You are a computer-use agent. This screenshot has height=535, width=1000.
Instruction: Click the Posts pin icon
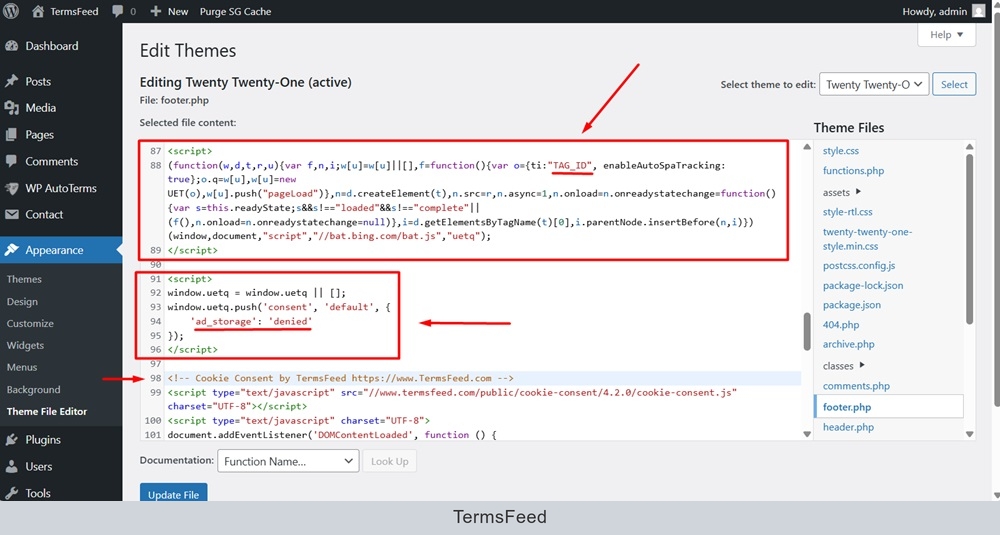click(x=11, y=81)
